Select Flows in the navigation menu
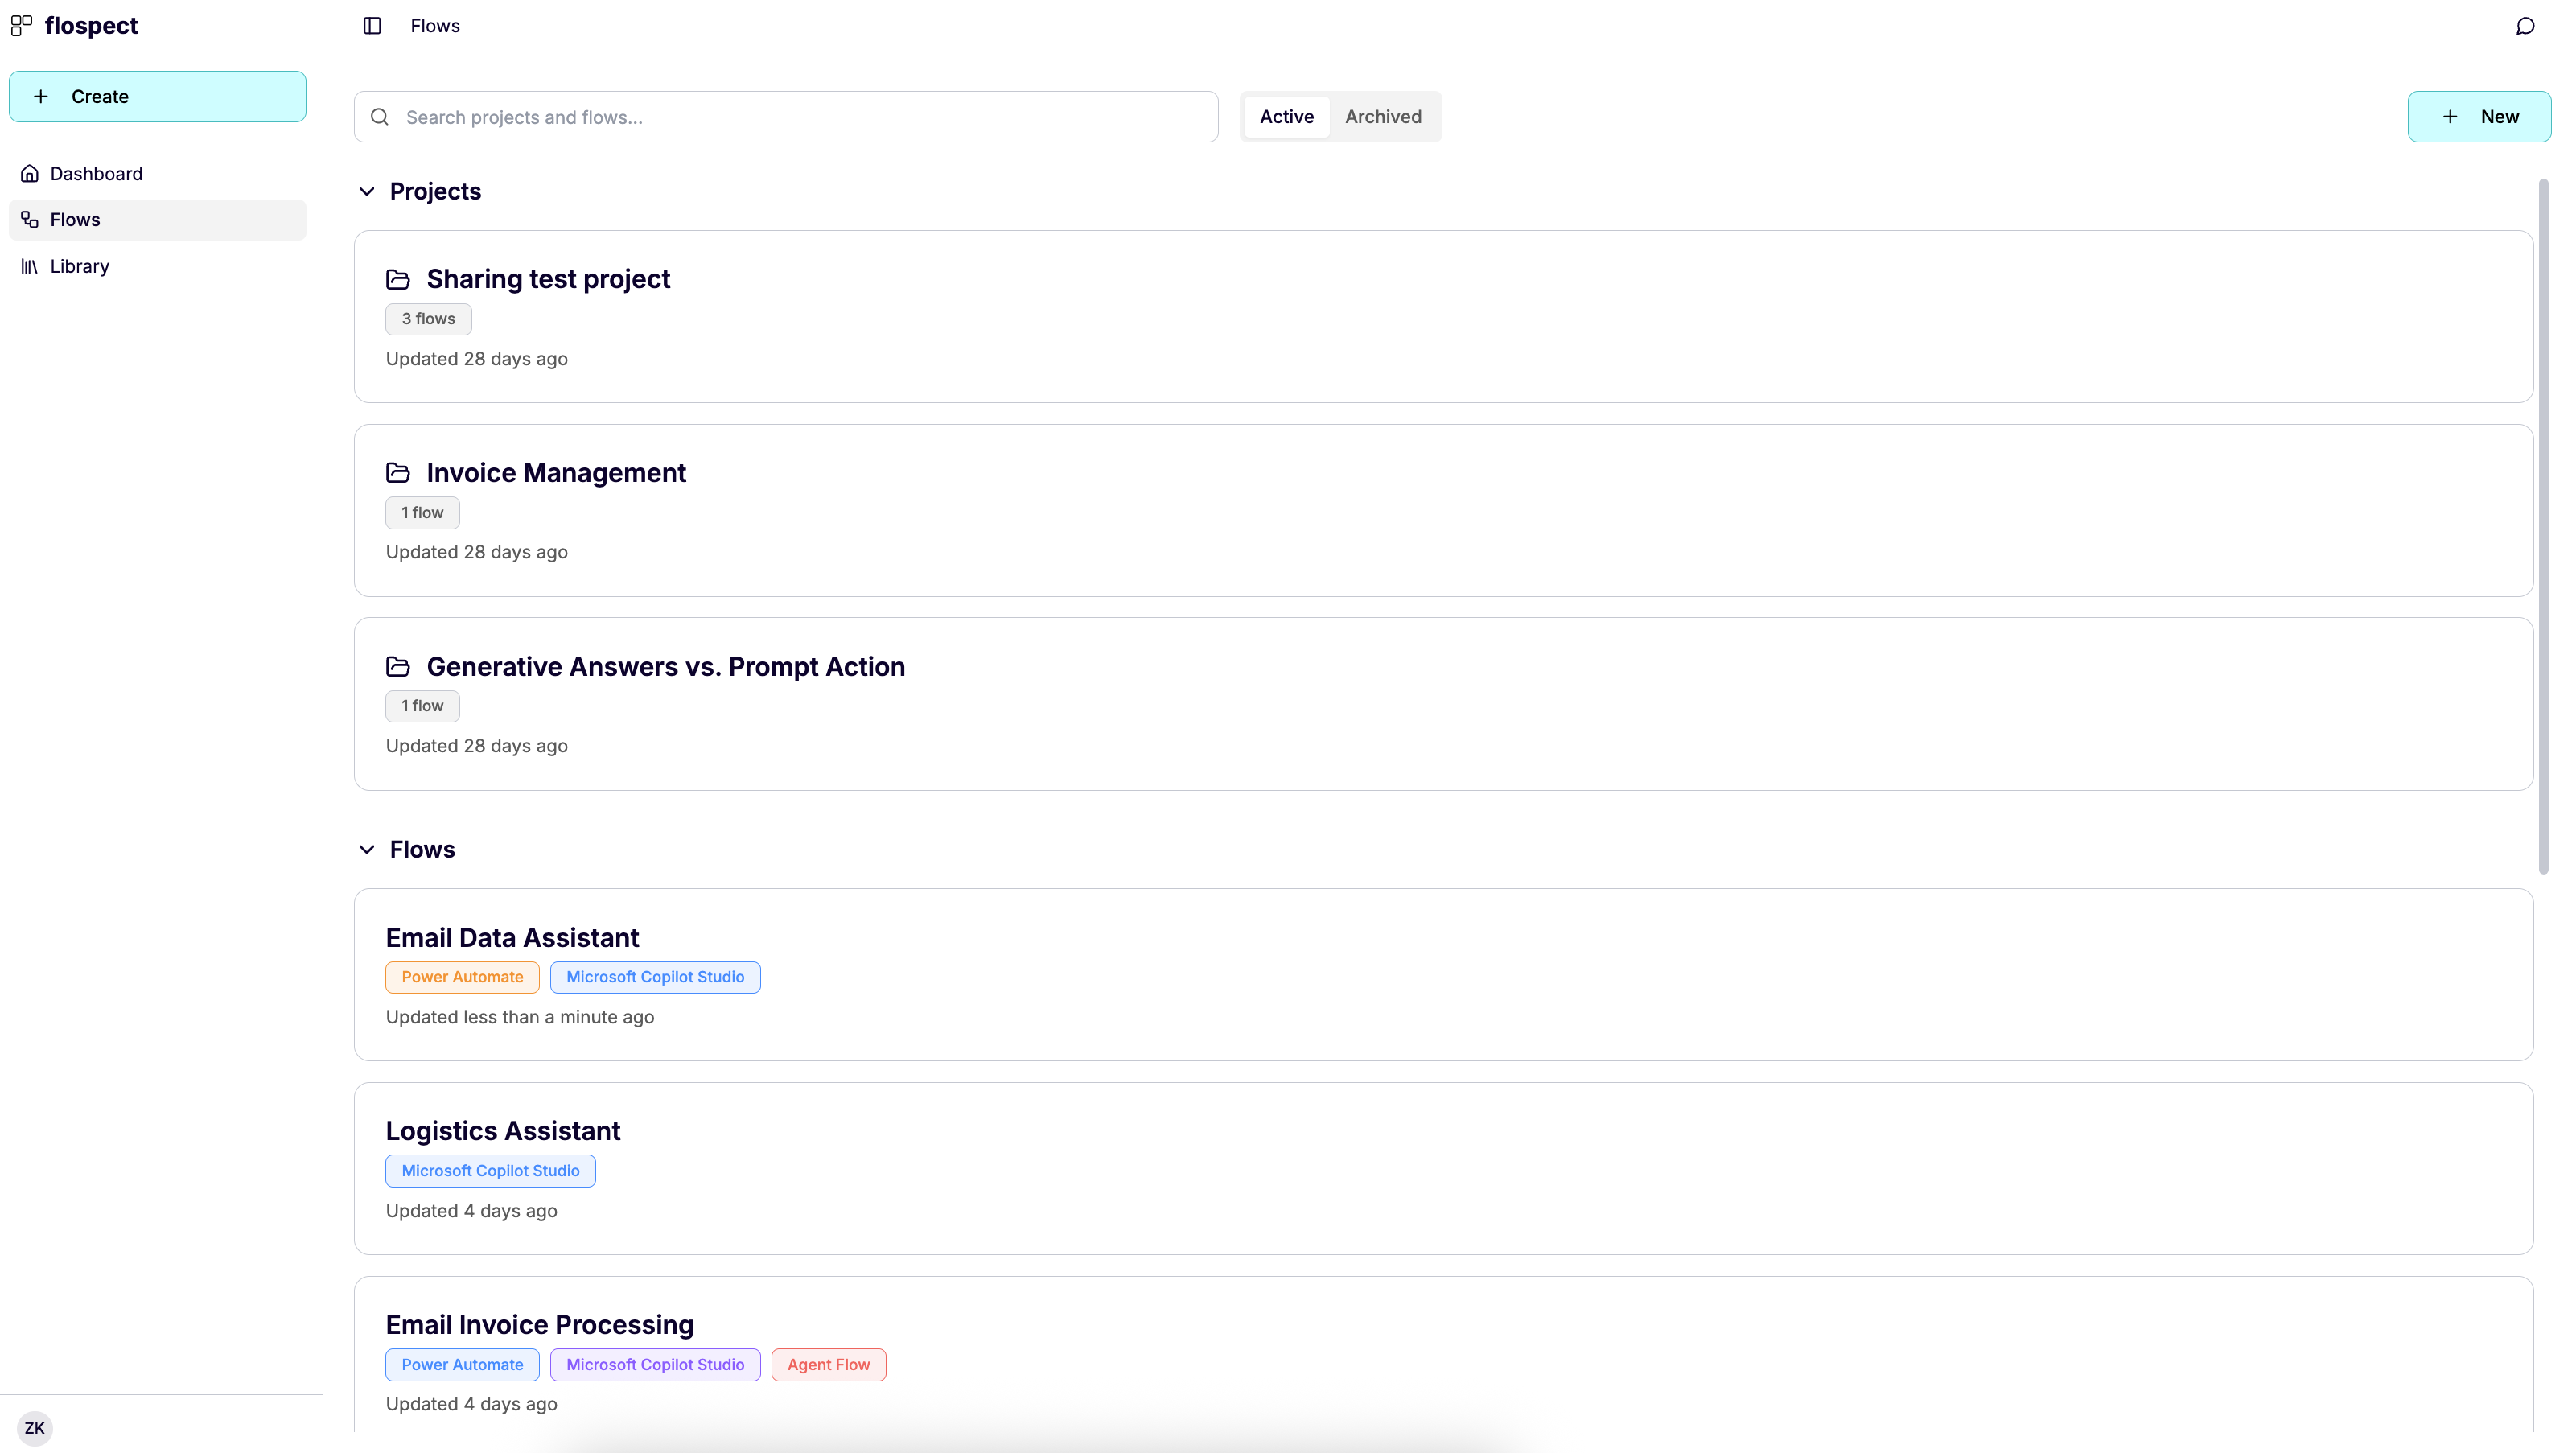Screen dimensions: 2576x1453 76,219
